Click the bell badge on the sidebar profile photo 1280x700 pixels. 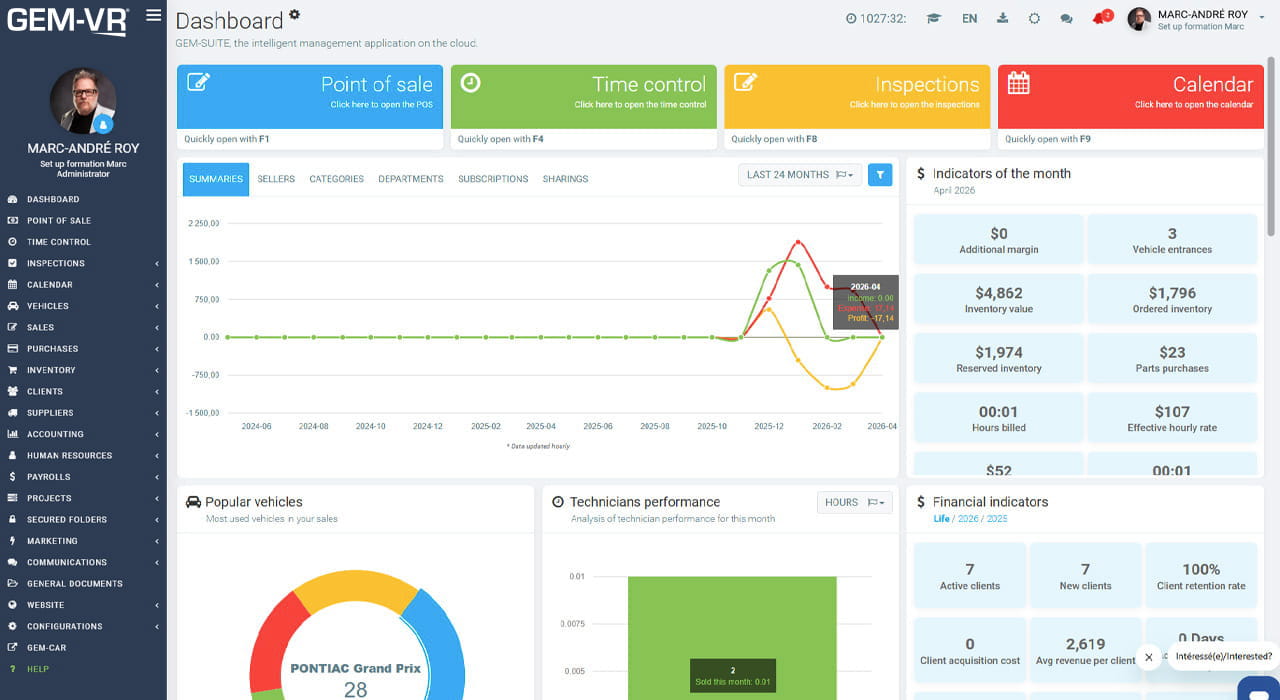point(102,125)
